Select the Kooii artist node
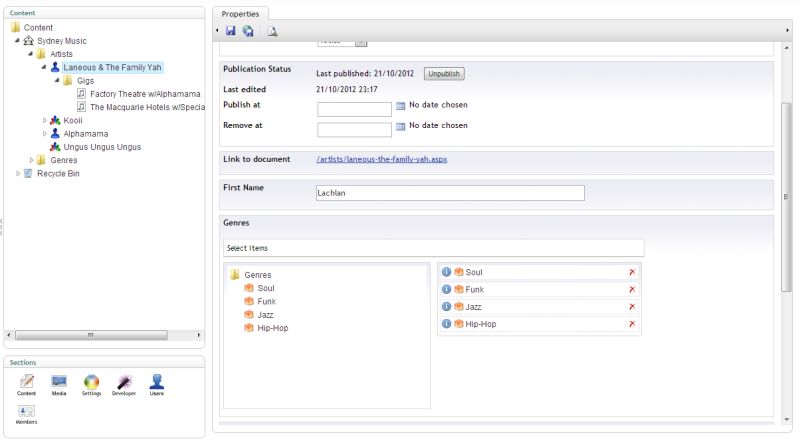This screenshot has height=443, width=800. [73, 120]
